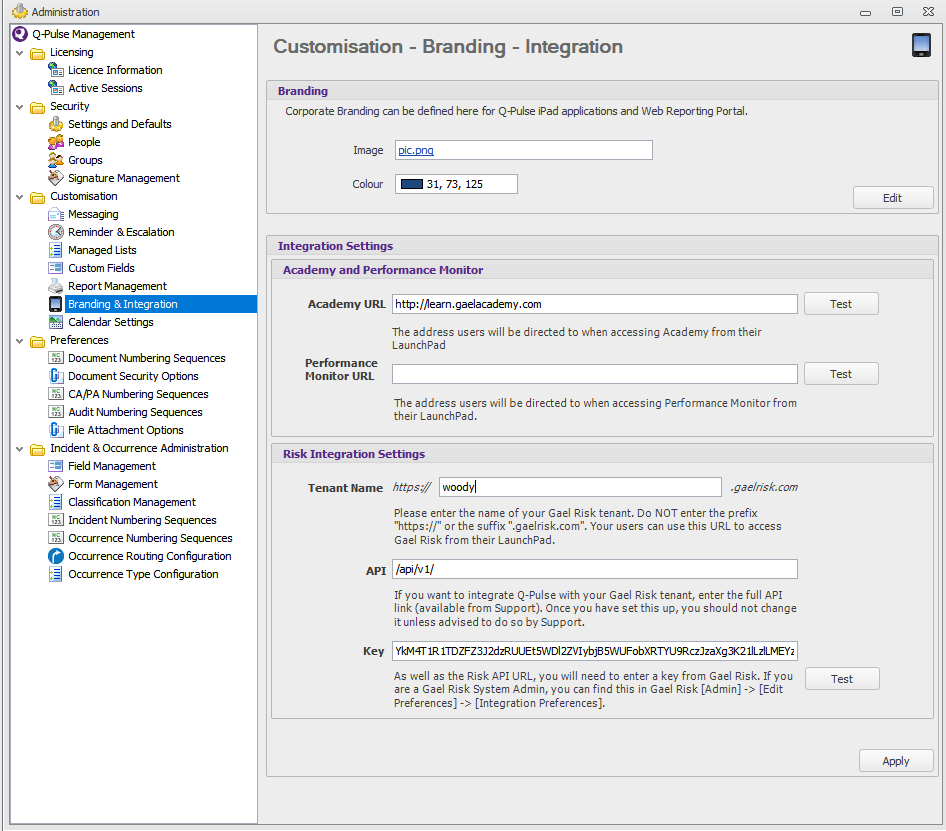The width and height of the screenshot is (946, 831).
Task: Click the Messaging icon
Action: pyautogui.click(x=56, y=214)
